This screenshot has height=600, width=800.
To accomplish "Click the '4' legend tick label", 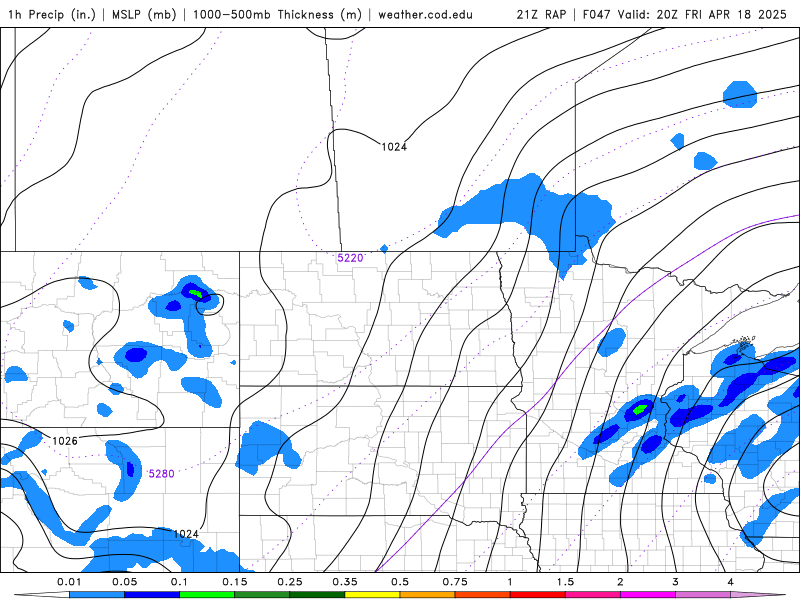I will 731,582.
